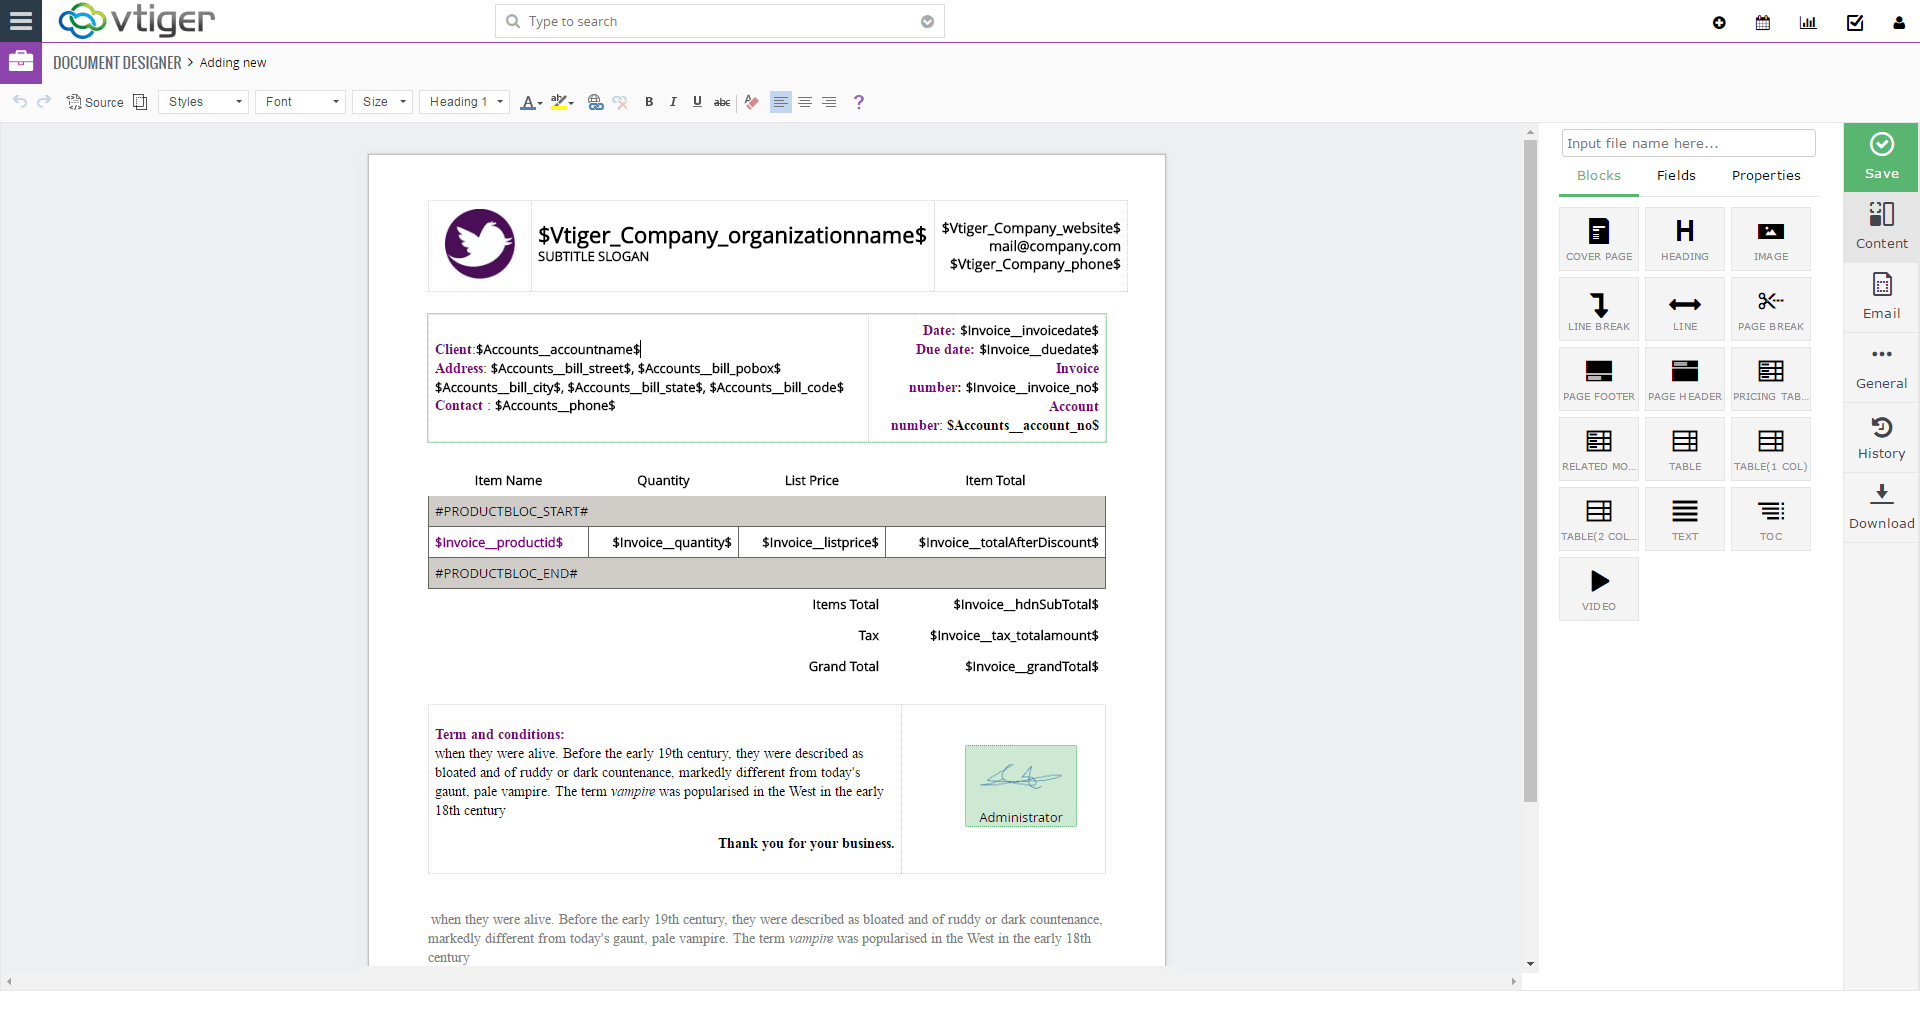
Task: Click the file name input field
Action: tap(1688, 143)
